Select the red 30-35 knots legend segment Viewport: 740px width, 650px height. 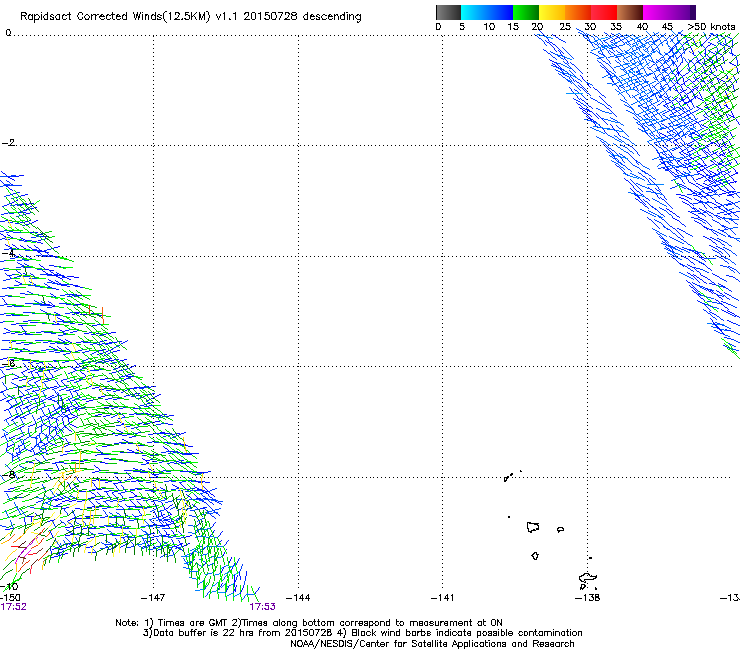(604, 12)
